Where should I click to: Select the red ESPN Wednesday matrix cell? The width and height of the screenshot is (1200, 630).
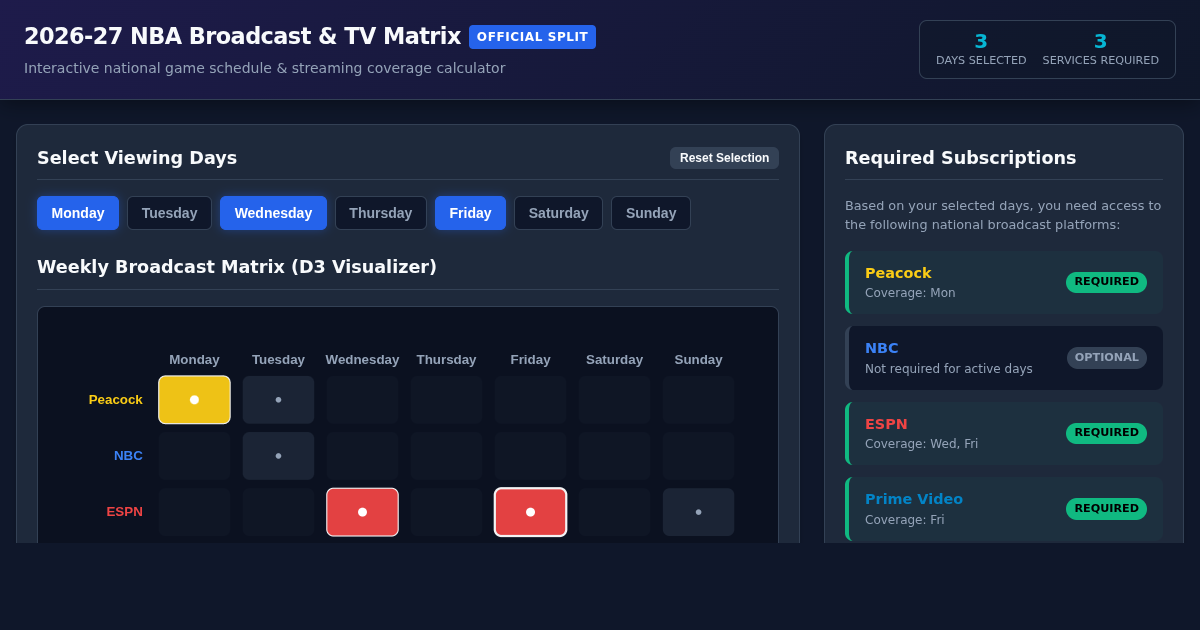pyautogui.click(x=362, y=512)
